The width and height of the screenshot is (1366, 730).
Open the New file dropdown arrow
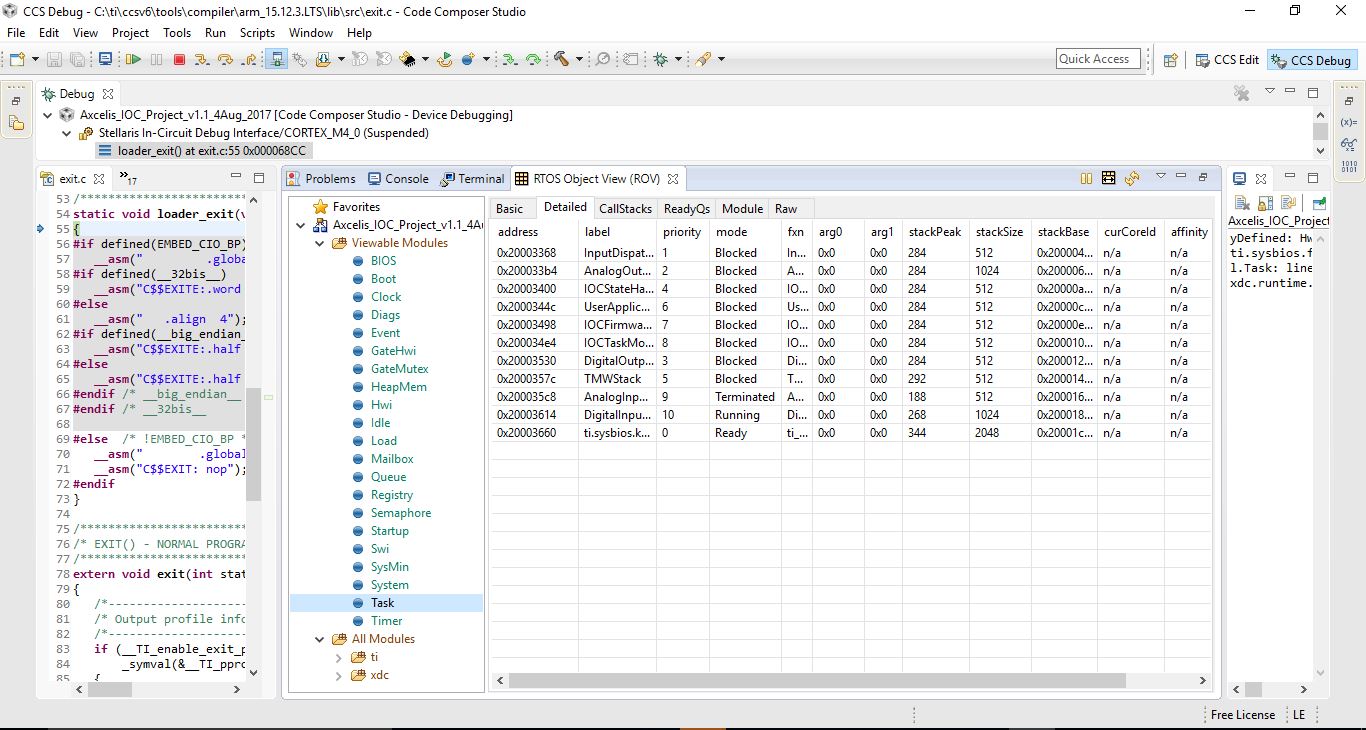(x=36, y=59)
